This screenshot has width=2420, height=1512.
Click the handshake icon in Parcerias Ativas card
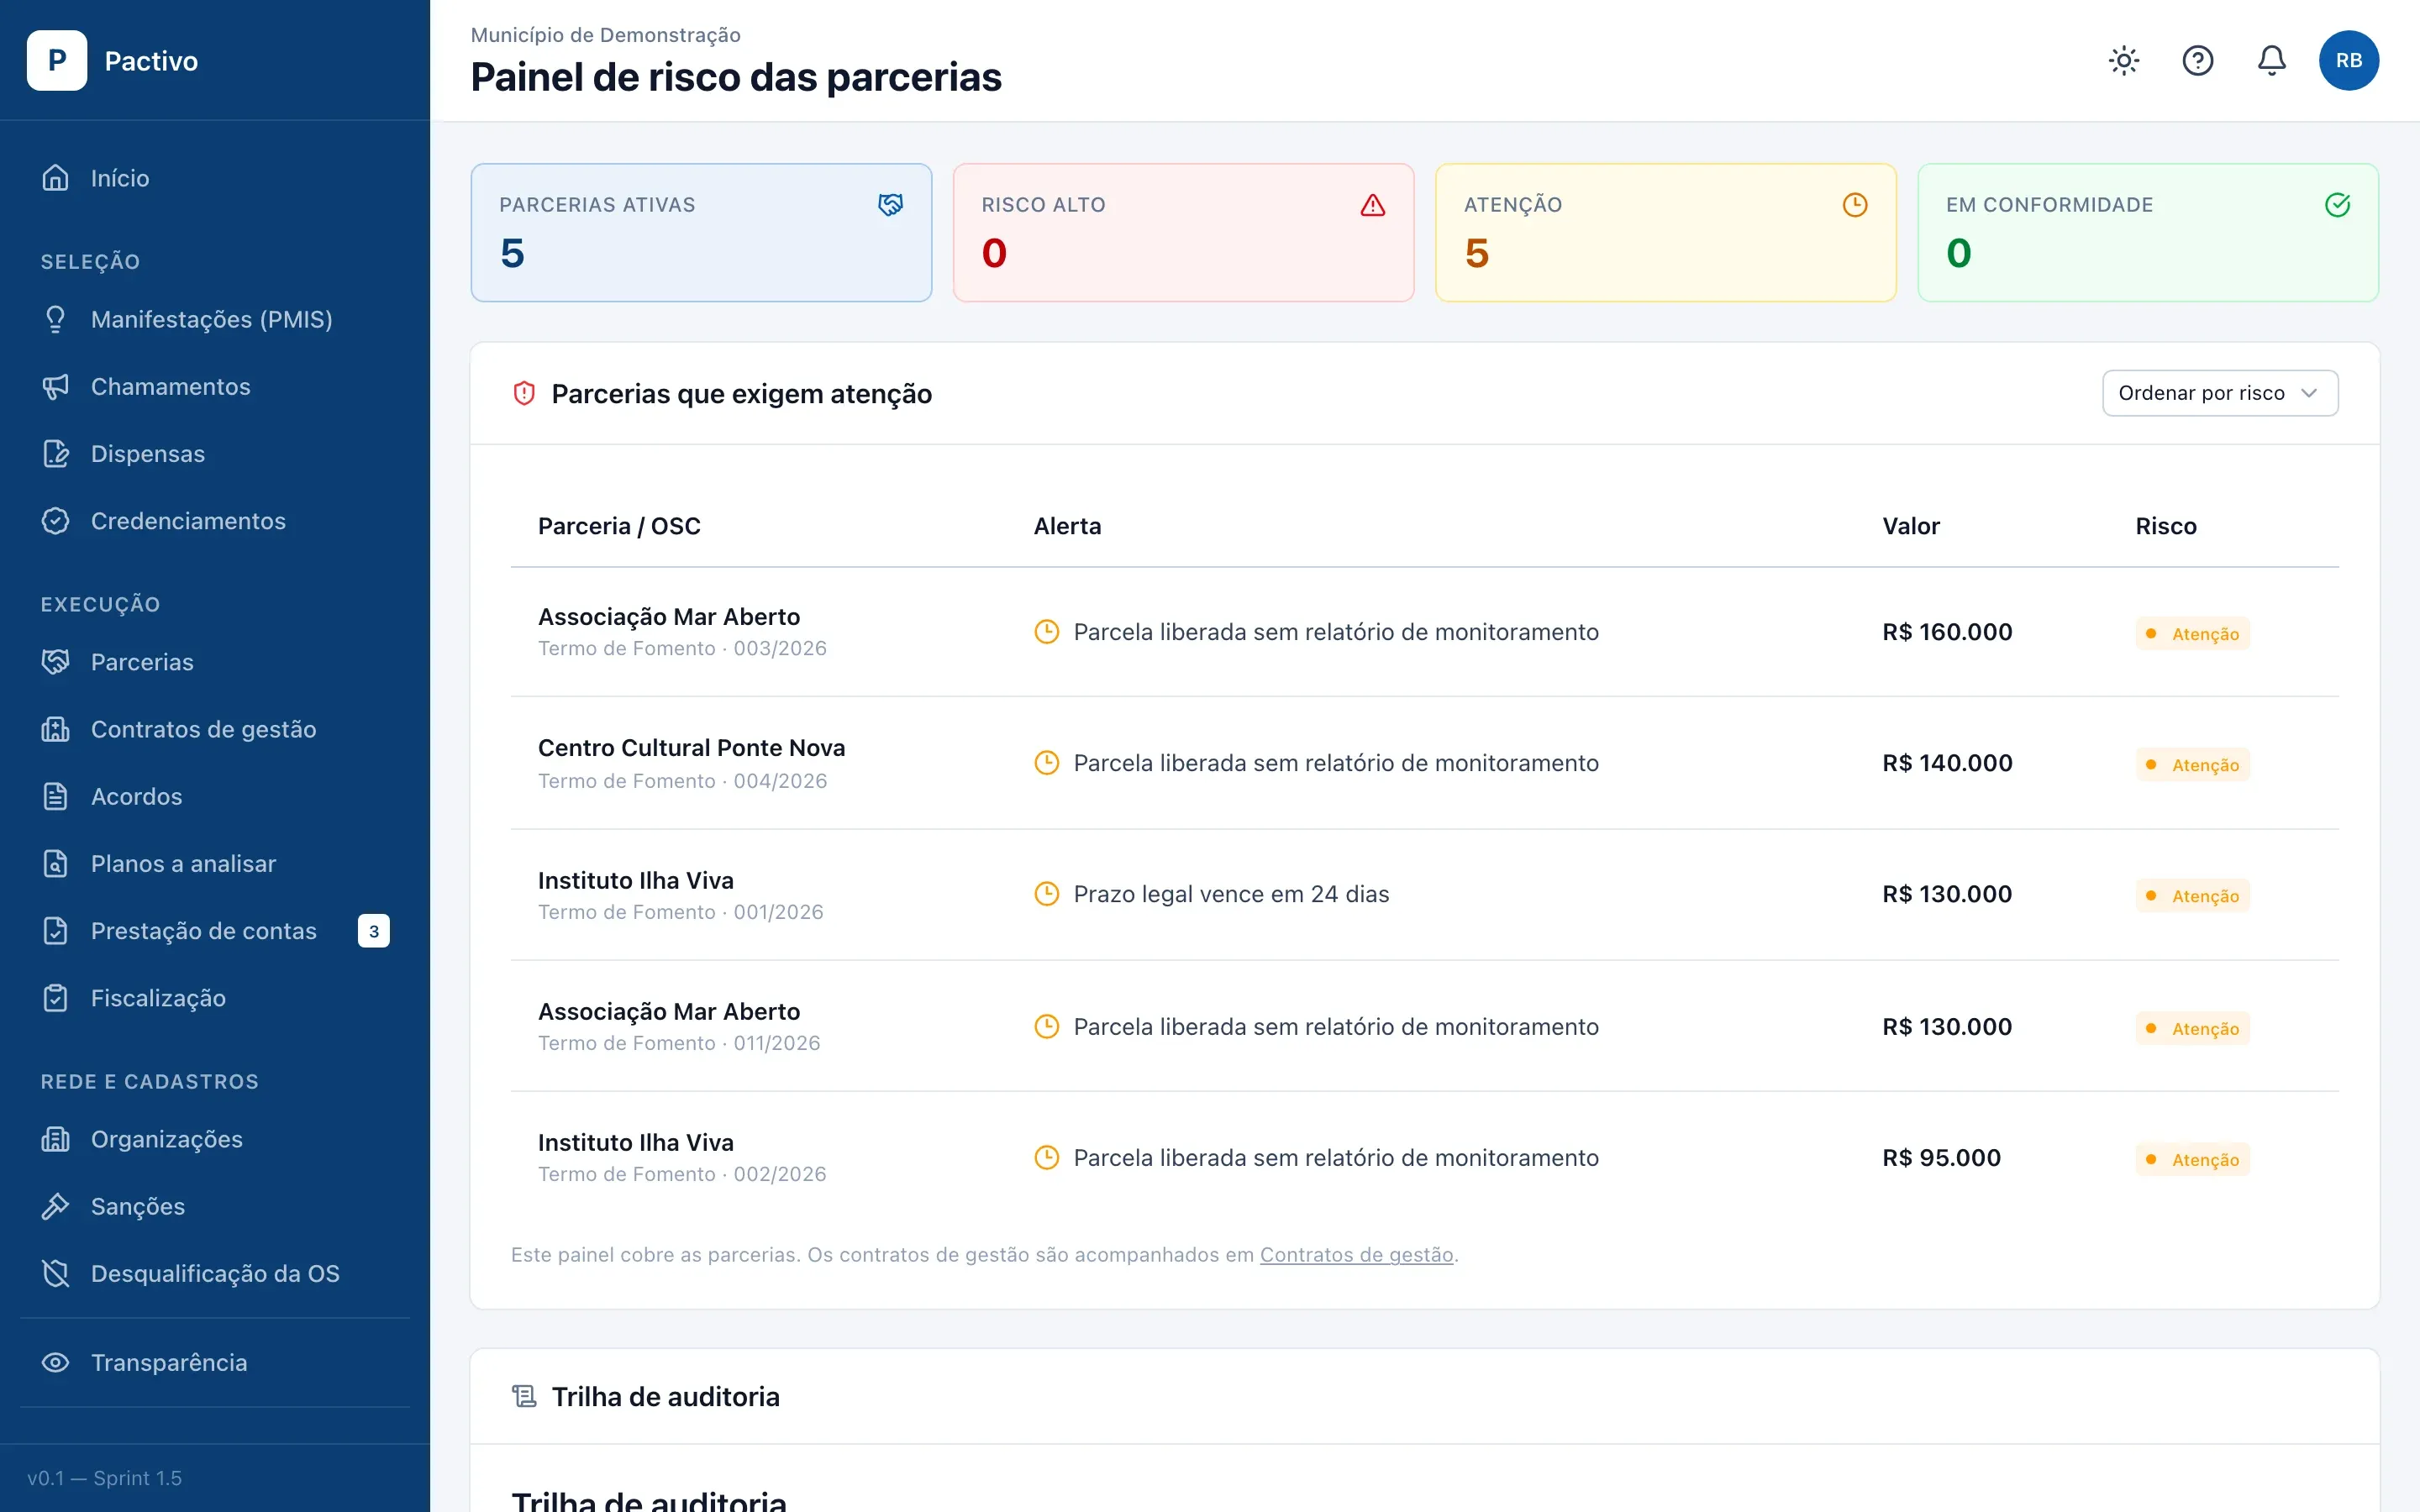click(x=890, y=205)
